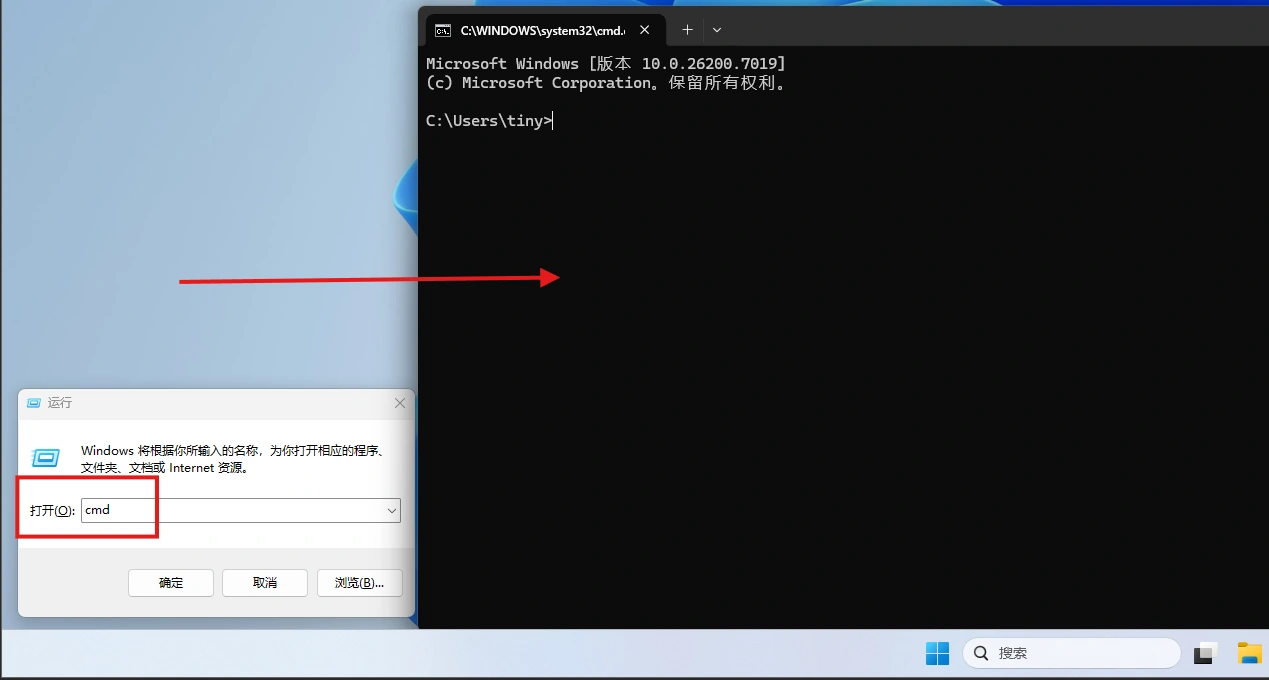The width and height of the screenshot is (1269, 680).
Task: Click the 打开(O): label in Run dialog
Action: coord(52,510)
